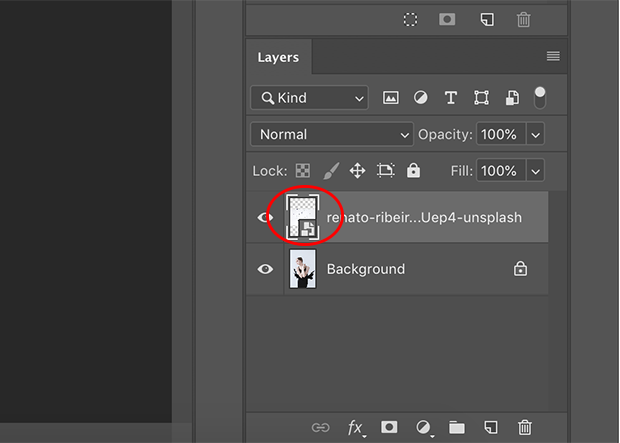Image resolution: width=620 pixels, height=443 pixels.
Task: Click the Background layer thumbnail
Action: pos(302,269)
